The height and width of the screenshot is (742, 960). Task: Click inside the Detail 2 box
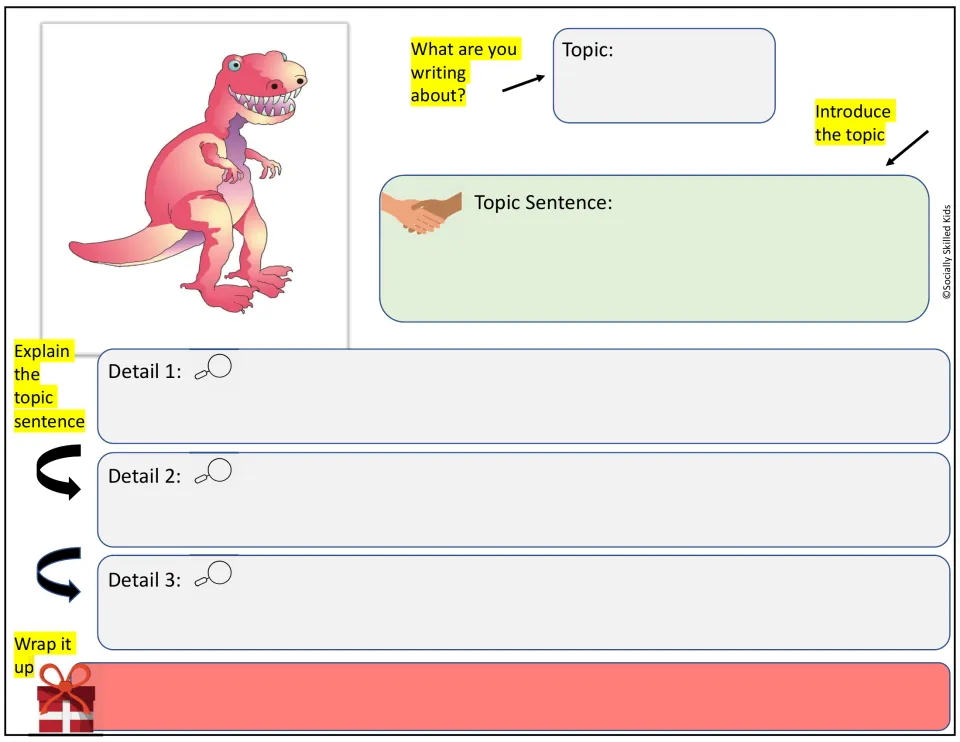click(x=523, y=500)
